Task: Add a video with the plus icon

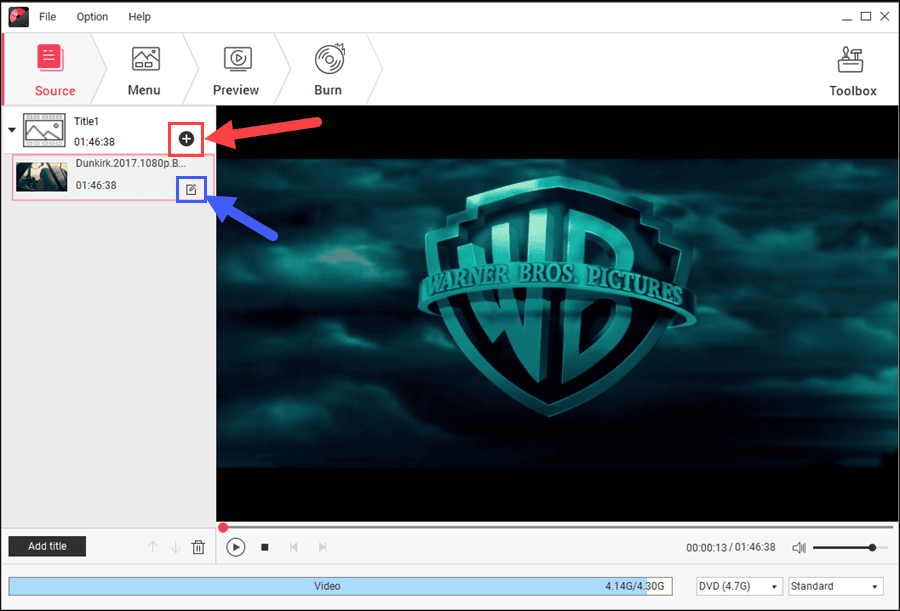Action: click(x=186, y=138)
